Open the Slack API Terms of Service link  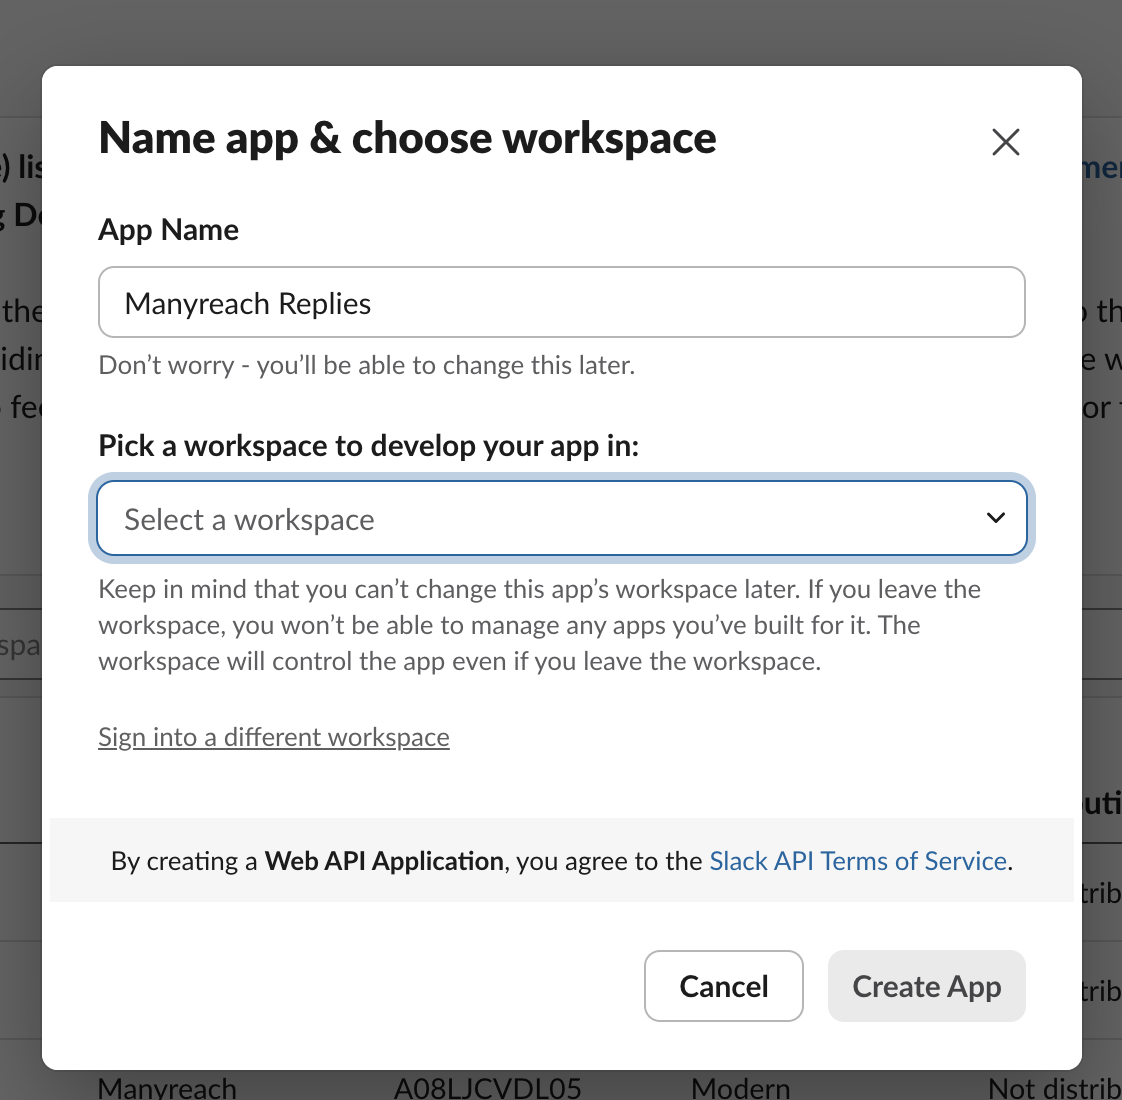coord(858,860)
